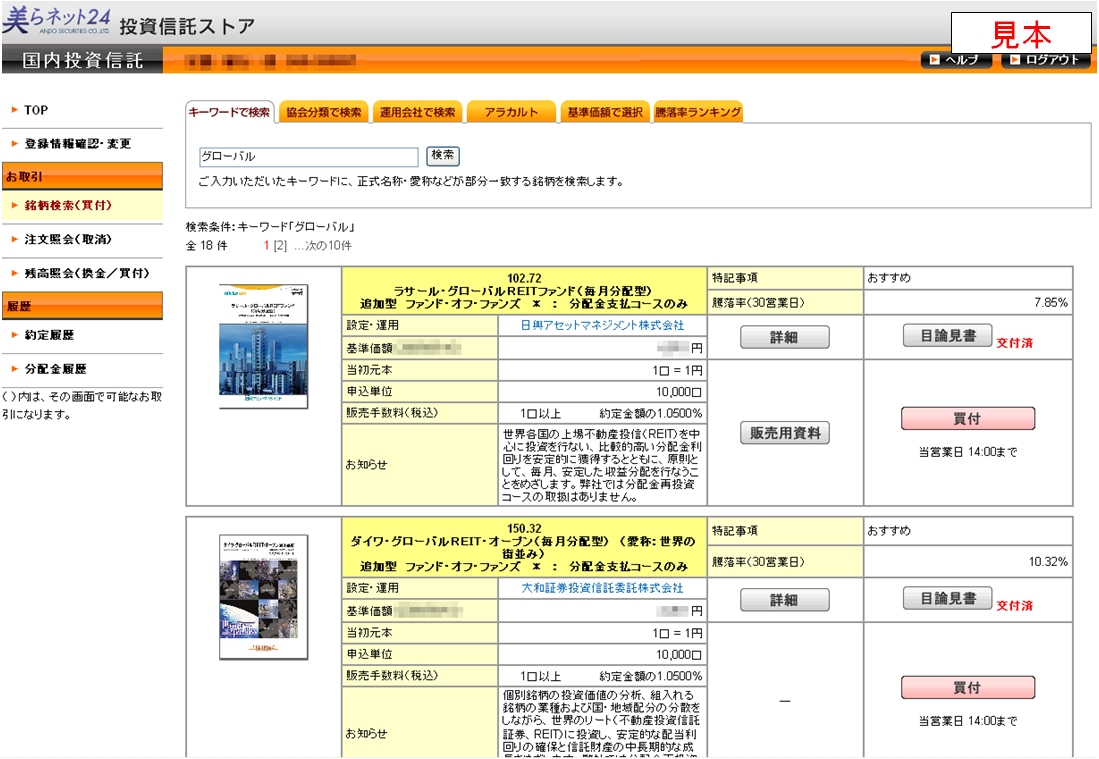
Task: Click 買付 for the ダイワ・グローバルREIT・オープン
Action: point(967,688)
